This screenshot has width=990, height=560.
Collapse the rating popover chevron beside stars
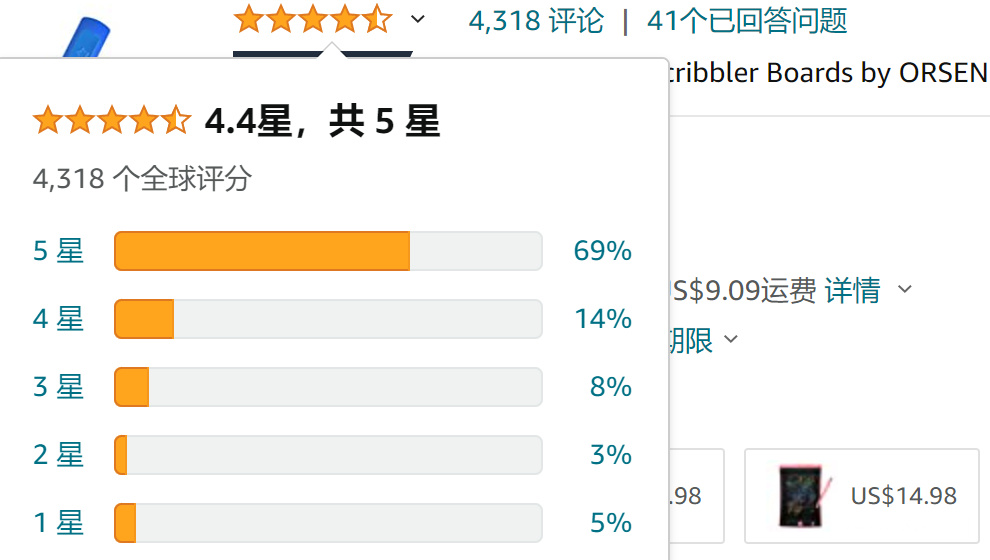coord(417,19)
